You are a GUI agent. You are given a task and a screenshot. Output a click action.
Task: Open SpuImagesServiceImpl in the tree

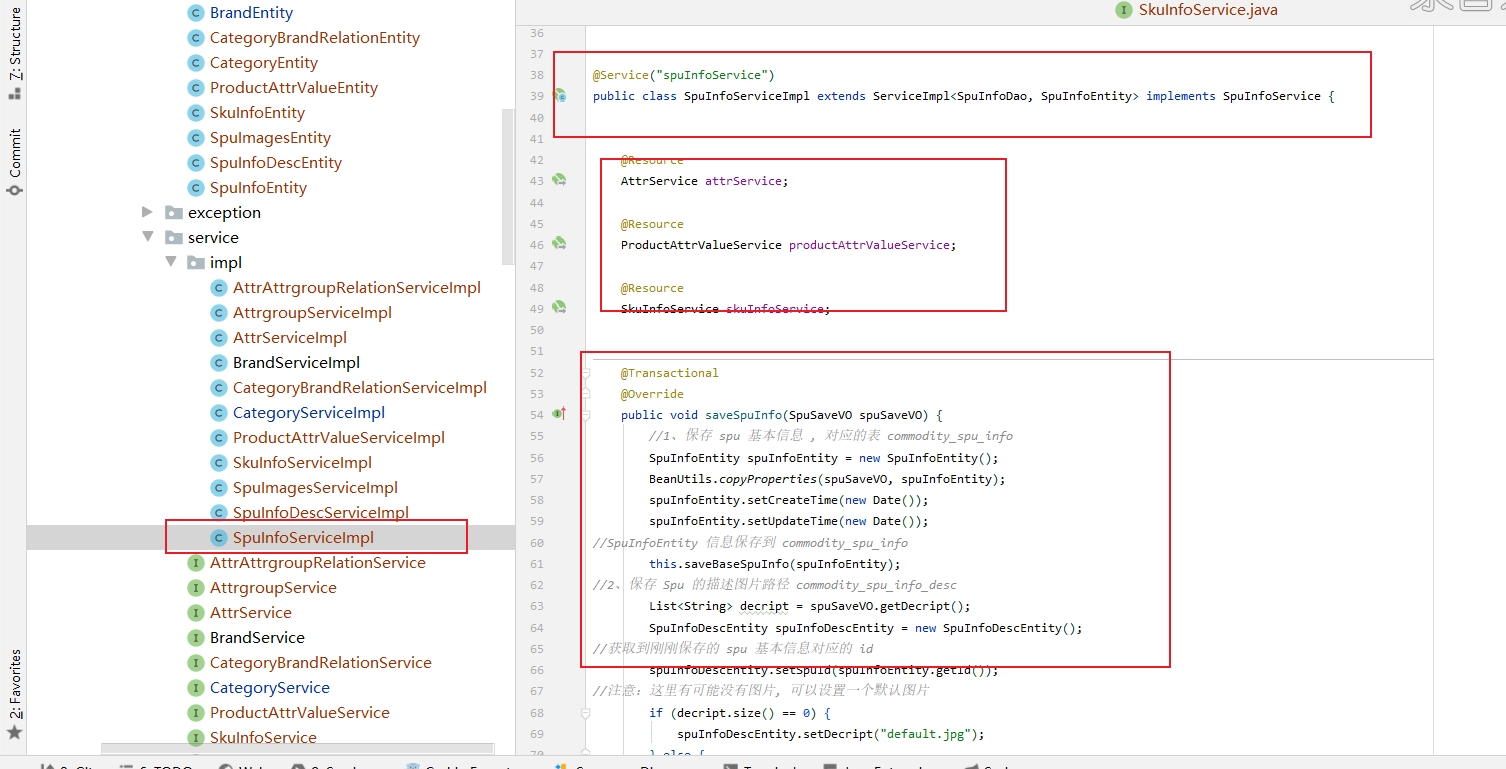(x=315, y=488)
